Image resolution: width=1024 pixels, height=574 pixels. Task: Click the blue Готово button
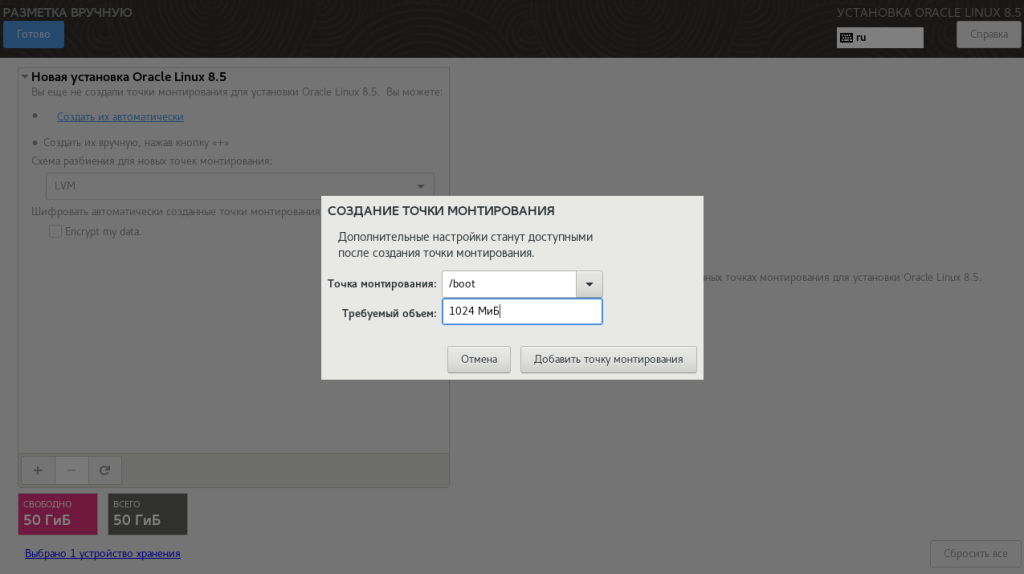pyautogui.click(x=33, y=35)
